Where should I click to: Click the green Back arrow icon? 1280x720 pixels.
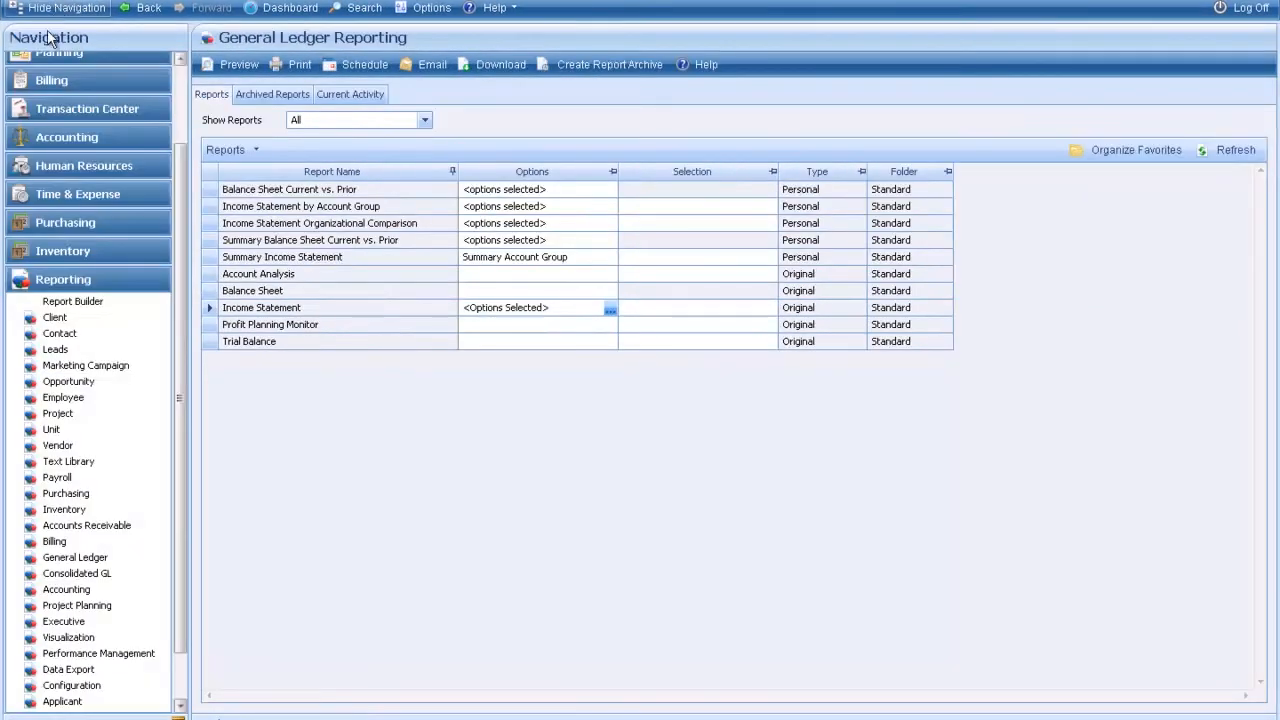(x=124, y=7)
